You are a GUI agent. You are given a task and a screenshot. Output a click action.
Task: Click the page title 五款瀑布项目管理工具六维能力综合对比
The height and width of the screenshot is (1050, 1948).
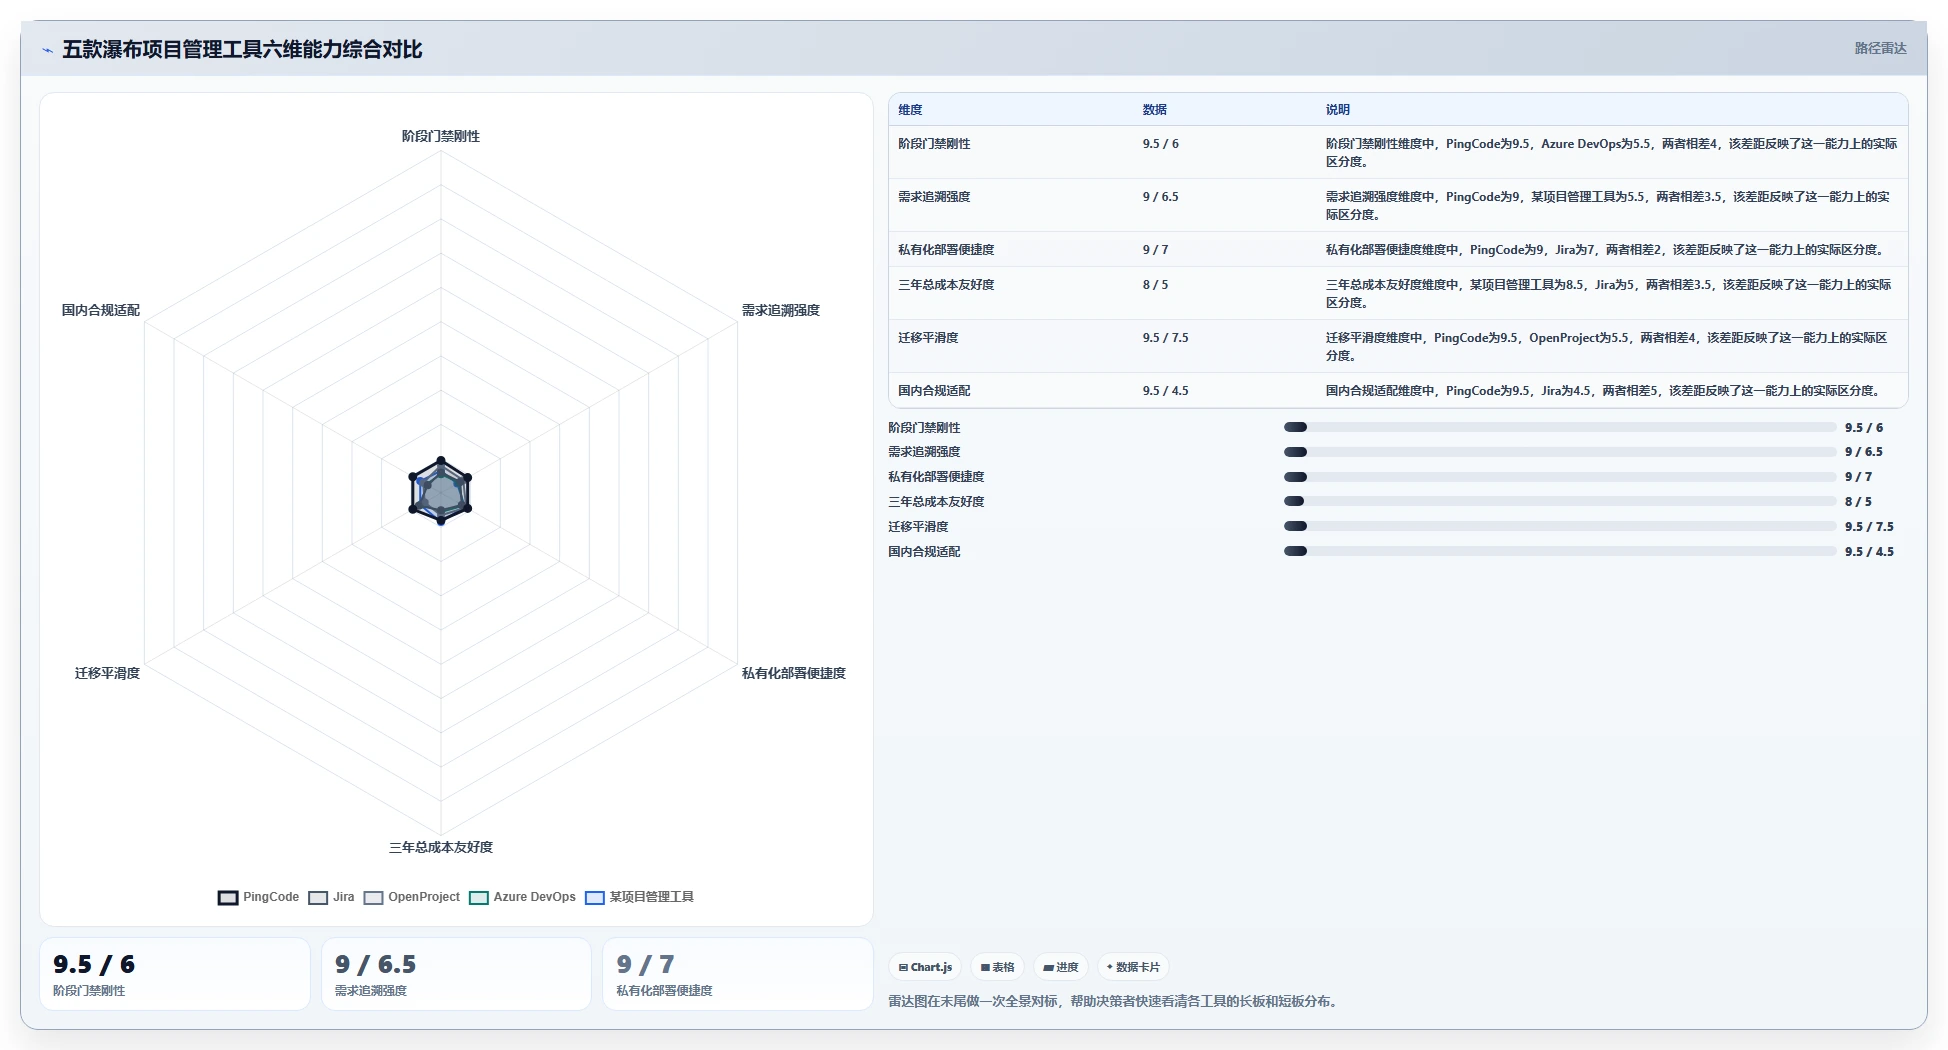pyautogui.click(x=242, y=50)
